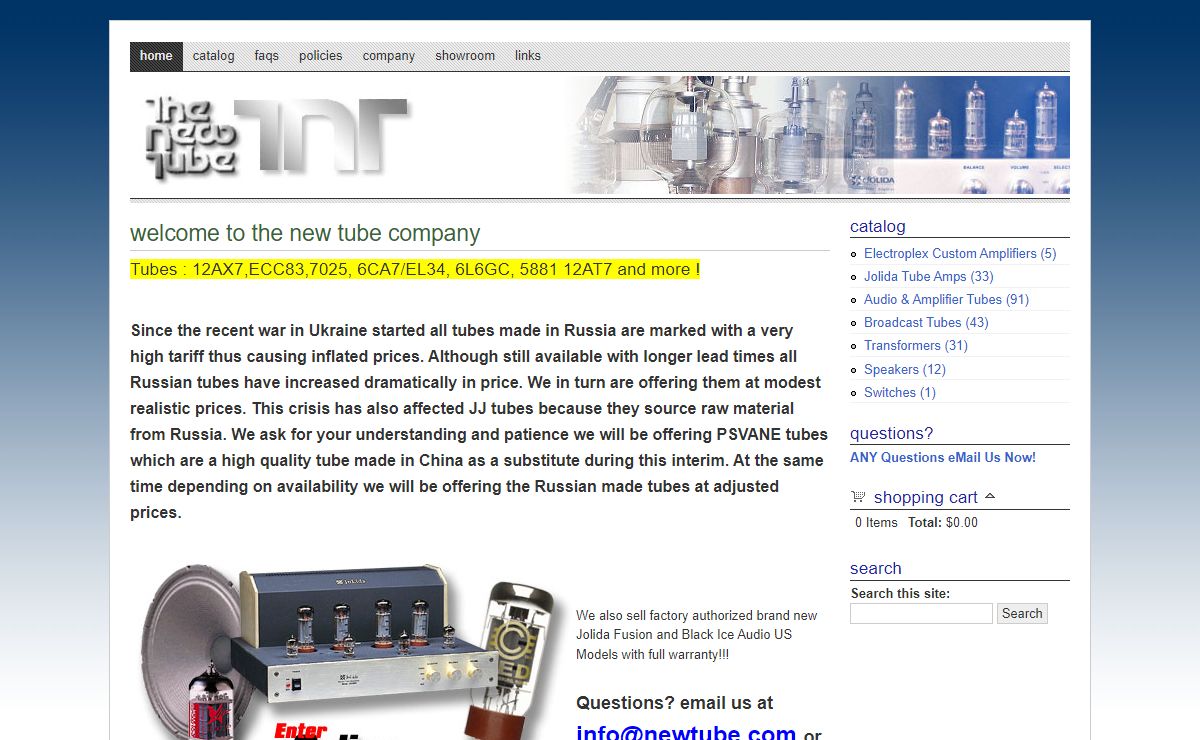Open the links menu item
This screenshot has width=1200, height=740.
tap(527, 56)
